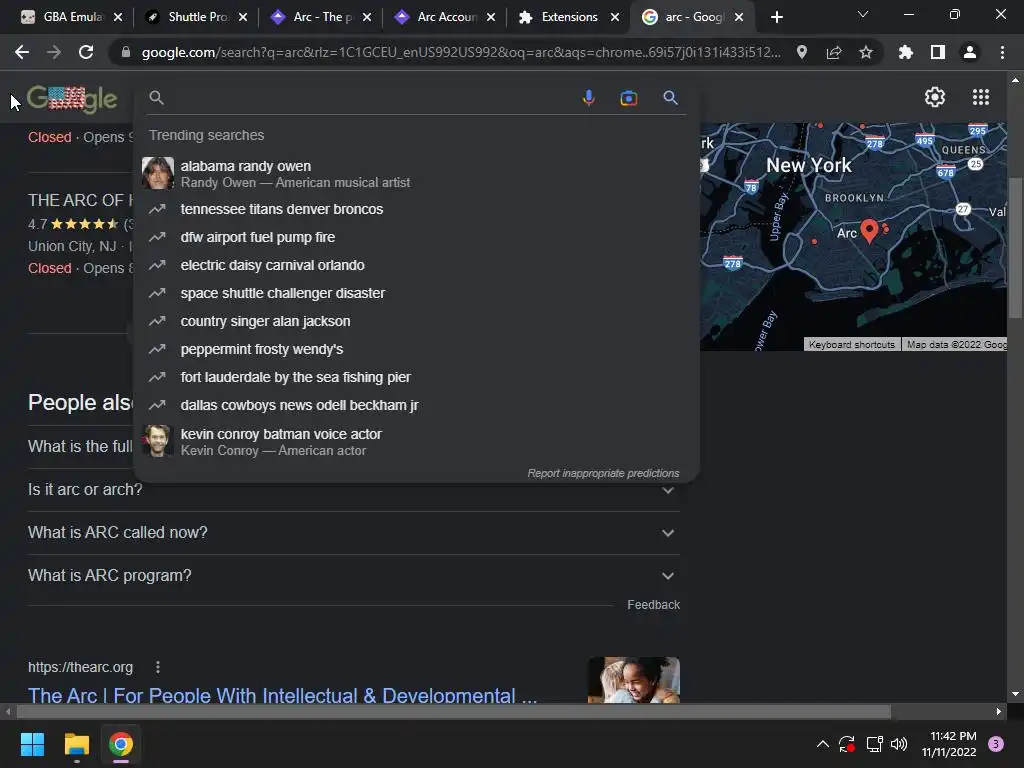Select 'peppermint frosty wendy's' suggestion

click(417, 349)
